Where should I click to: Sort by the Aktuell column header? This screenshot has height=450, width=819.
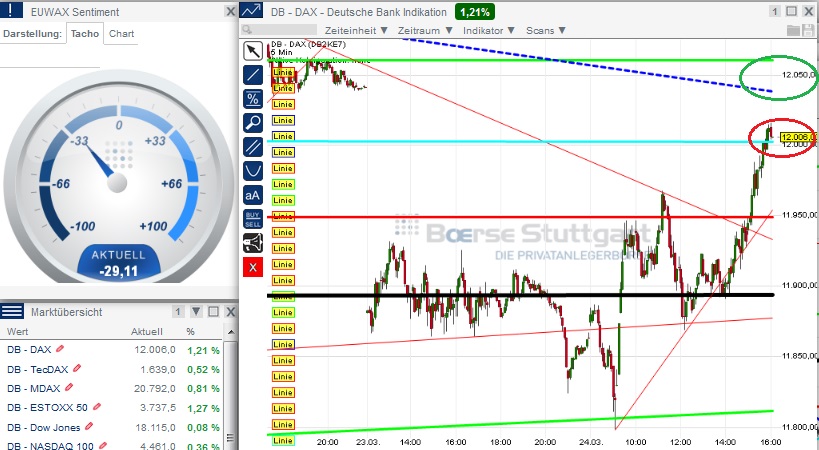coord(147,331)
